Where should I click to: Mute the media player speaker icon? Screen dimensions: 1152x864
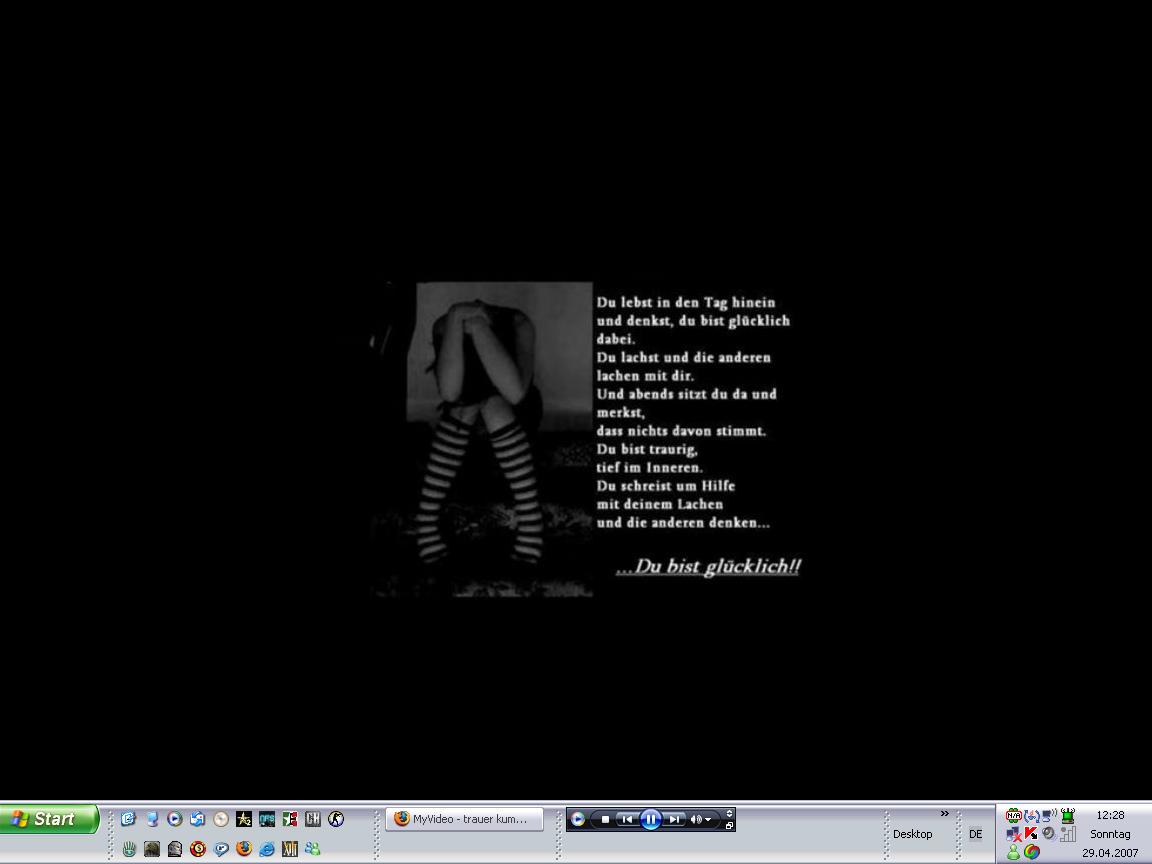click(696, 819)
